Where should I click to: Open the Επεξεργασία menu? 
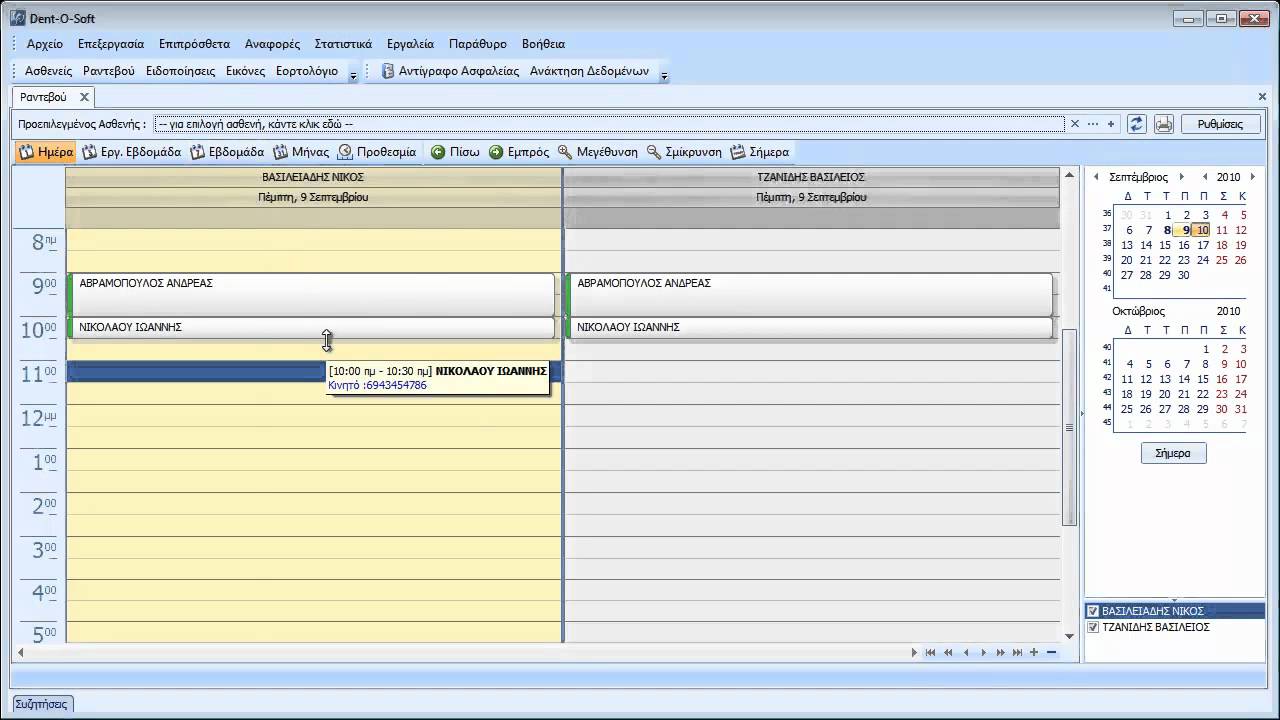111,44
